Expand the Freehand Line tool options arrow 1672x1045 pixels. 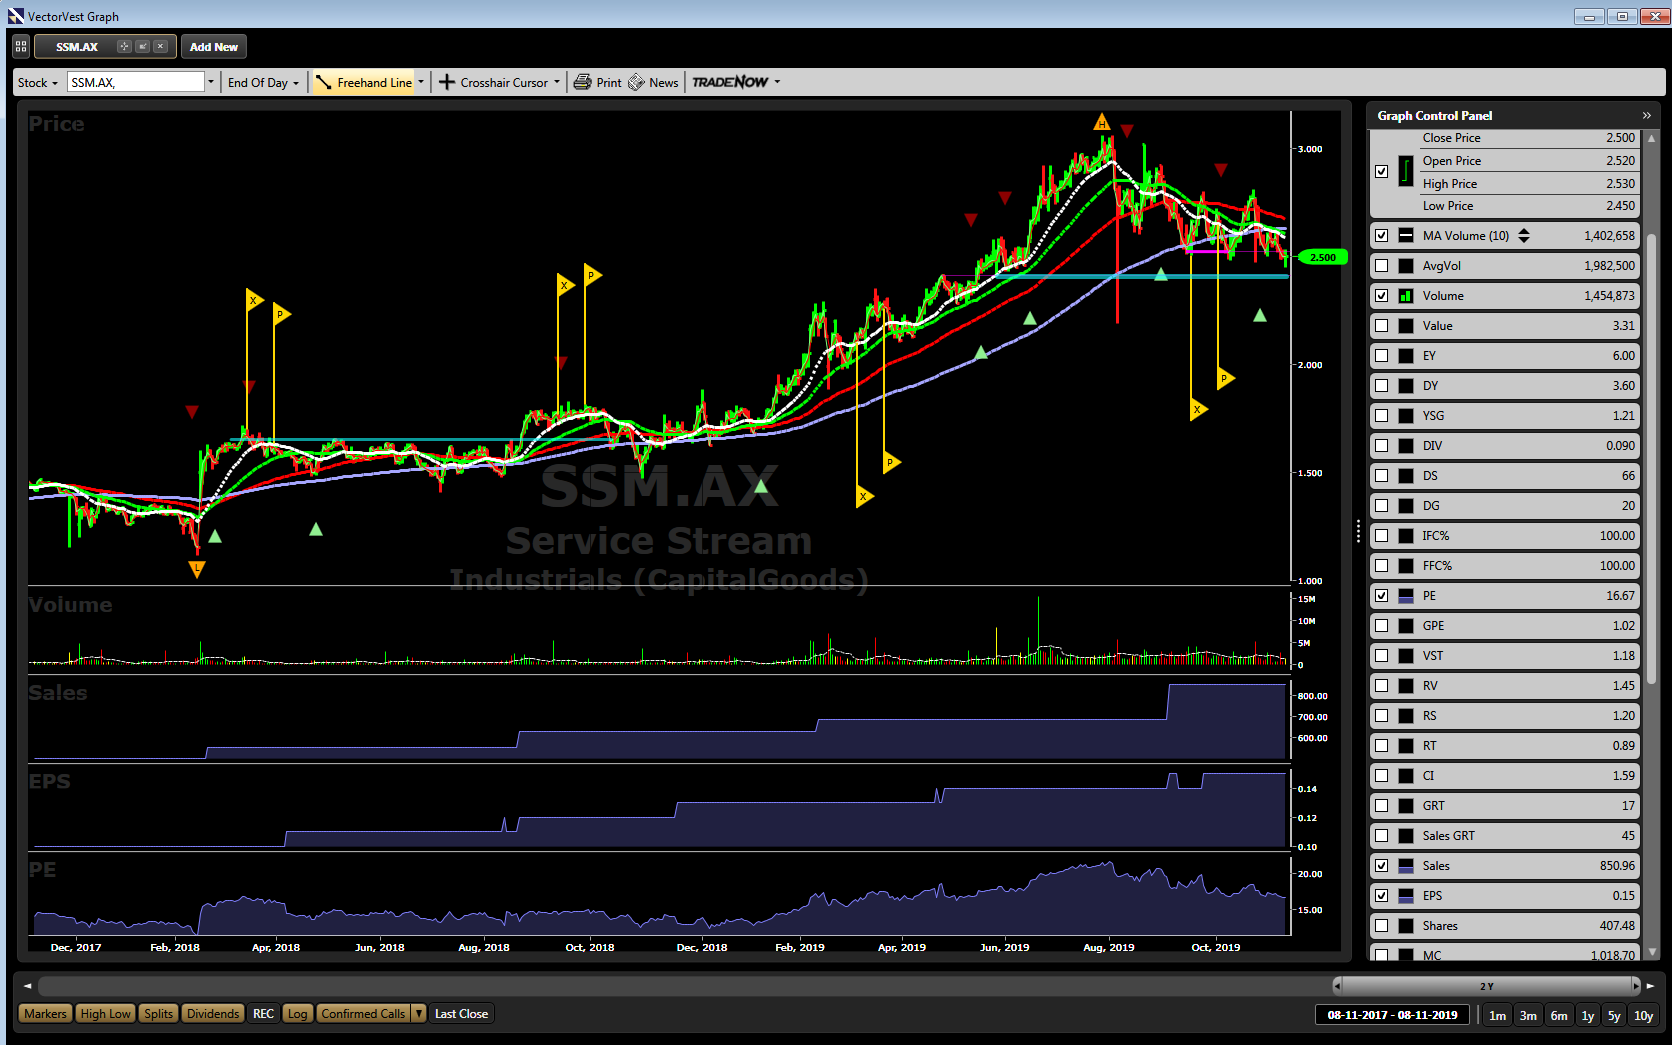[x=421, y=83]
